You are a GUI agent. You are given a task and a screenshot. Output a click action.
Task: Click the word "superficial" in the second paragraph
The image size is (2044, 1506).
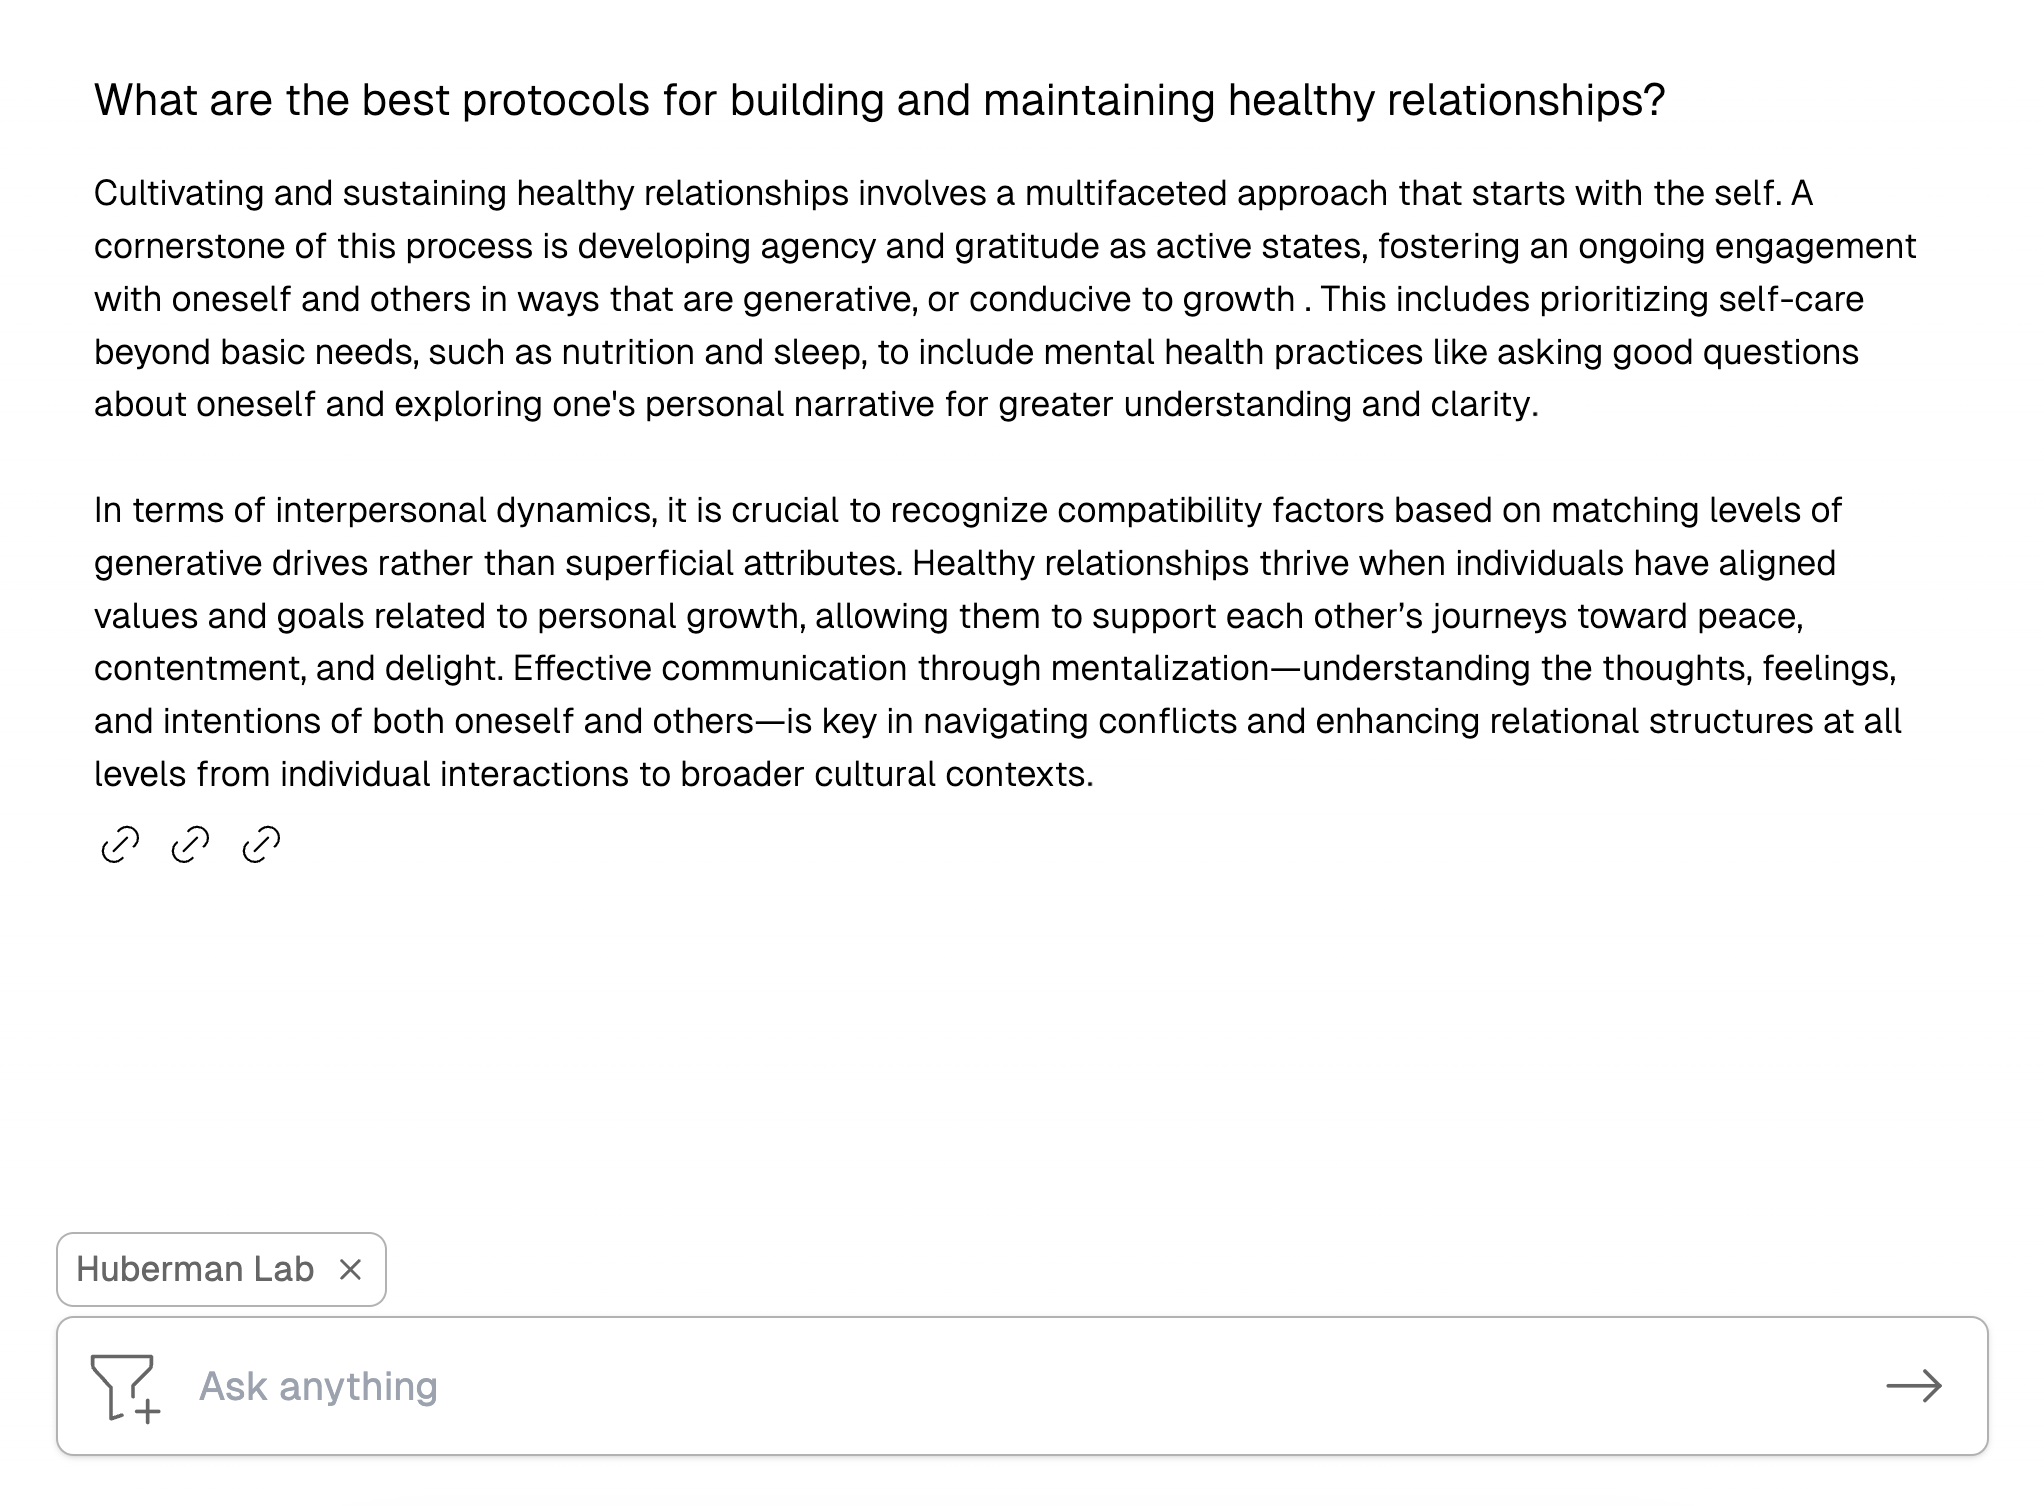pos(648,563)
